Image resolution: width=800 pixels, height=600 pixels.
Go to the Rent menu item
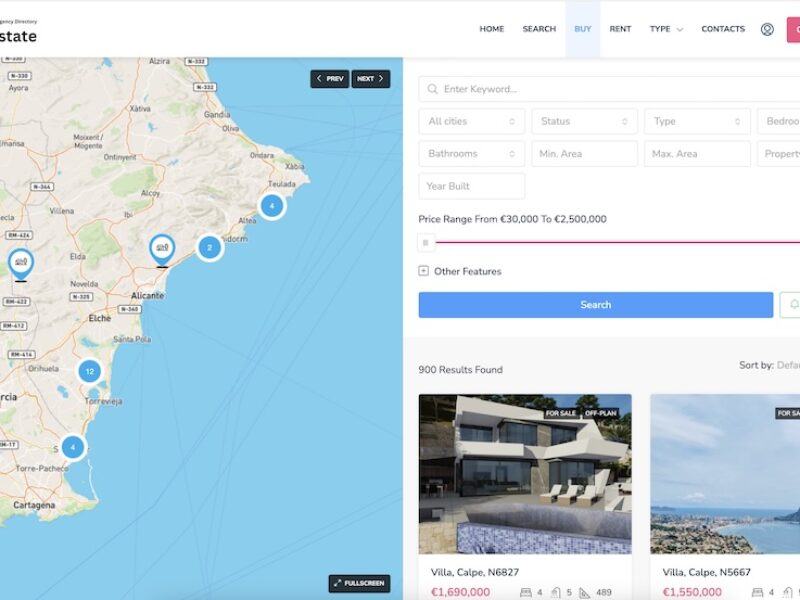(x=620, y=29)
